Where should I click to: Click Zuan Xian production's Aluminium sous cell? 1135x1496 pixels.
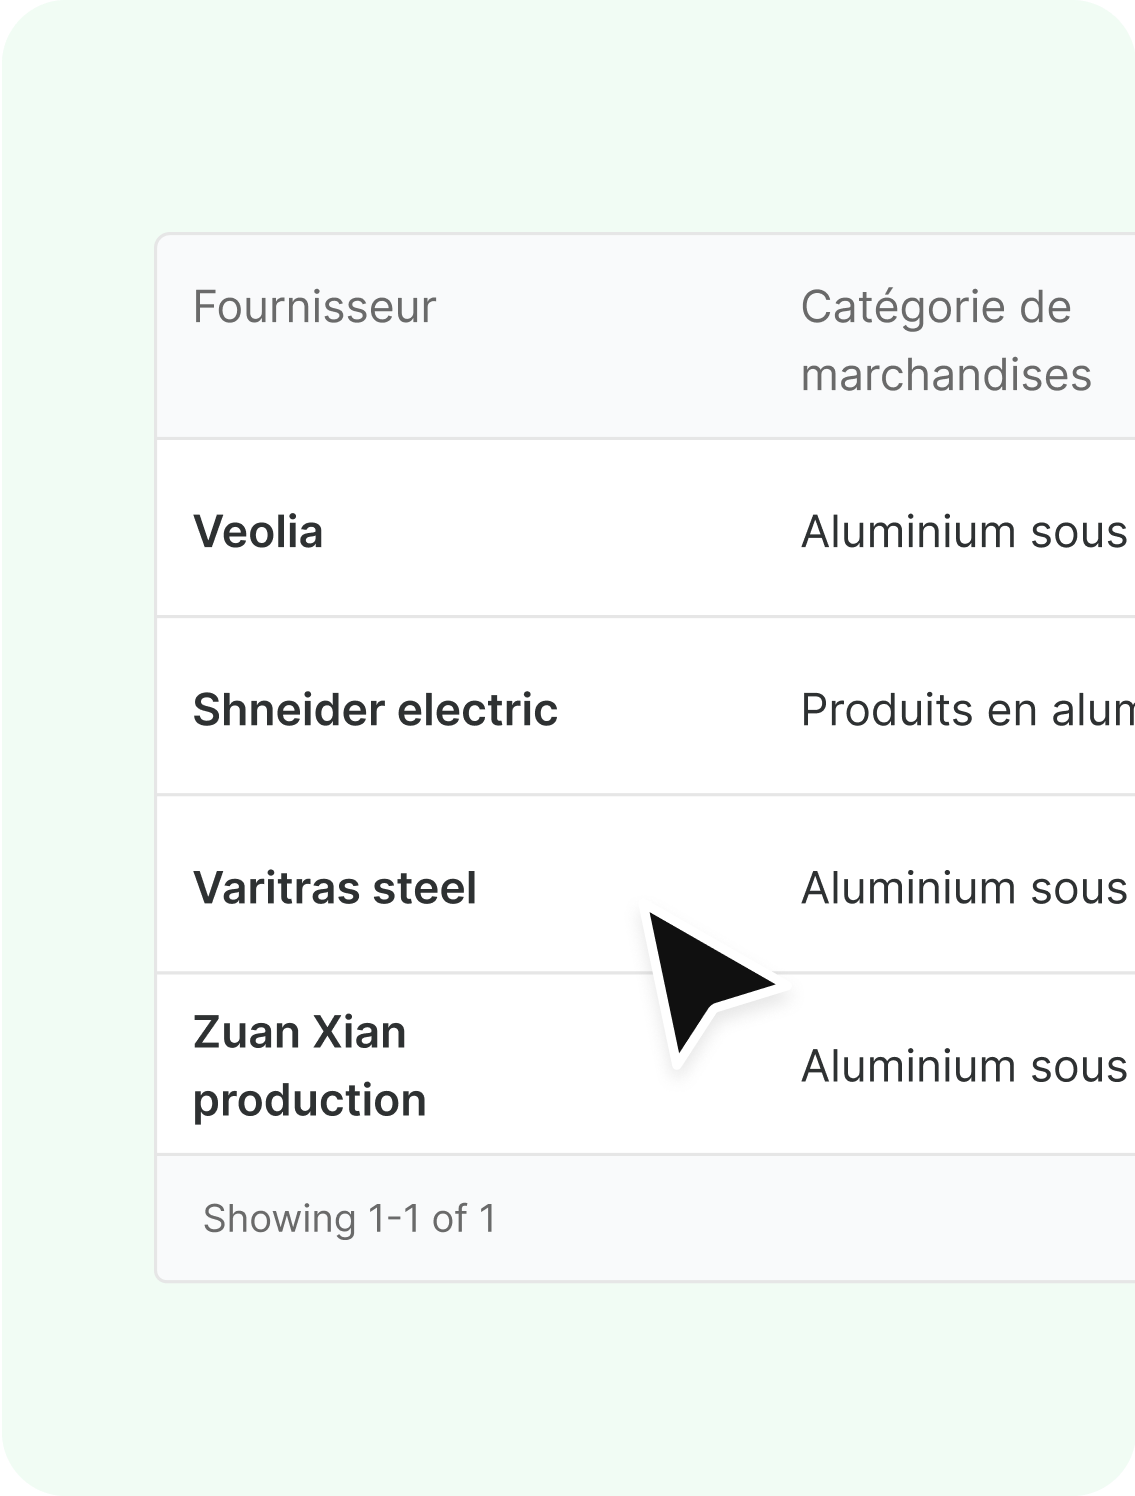(964, 1066)
